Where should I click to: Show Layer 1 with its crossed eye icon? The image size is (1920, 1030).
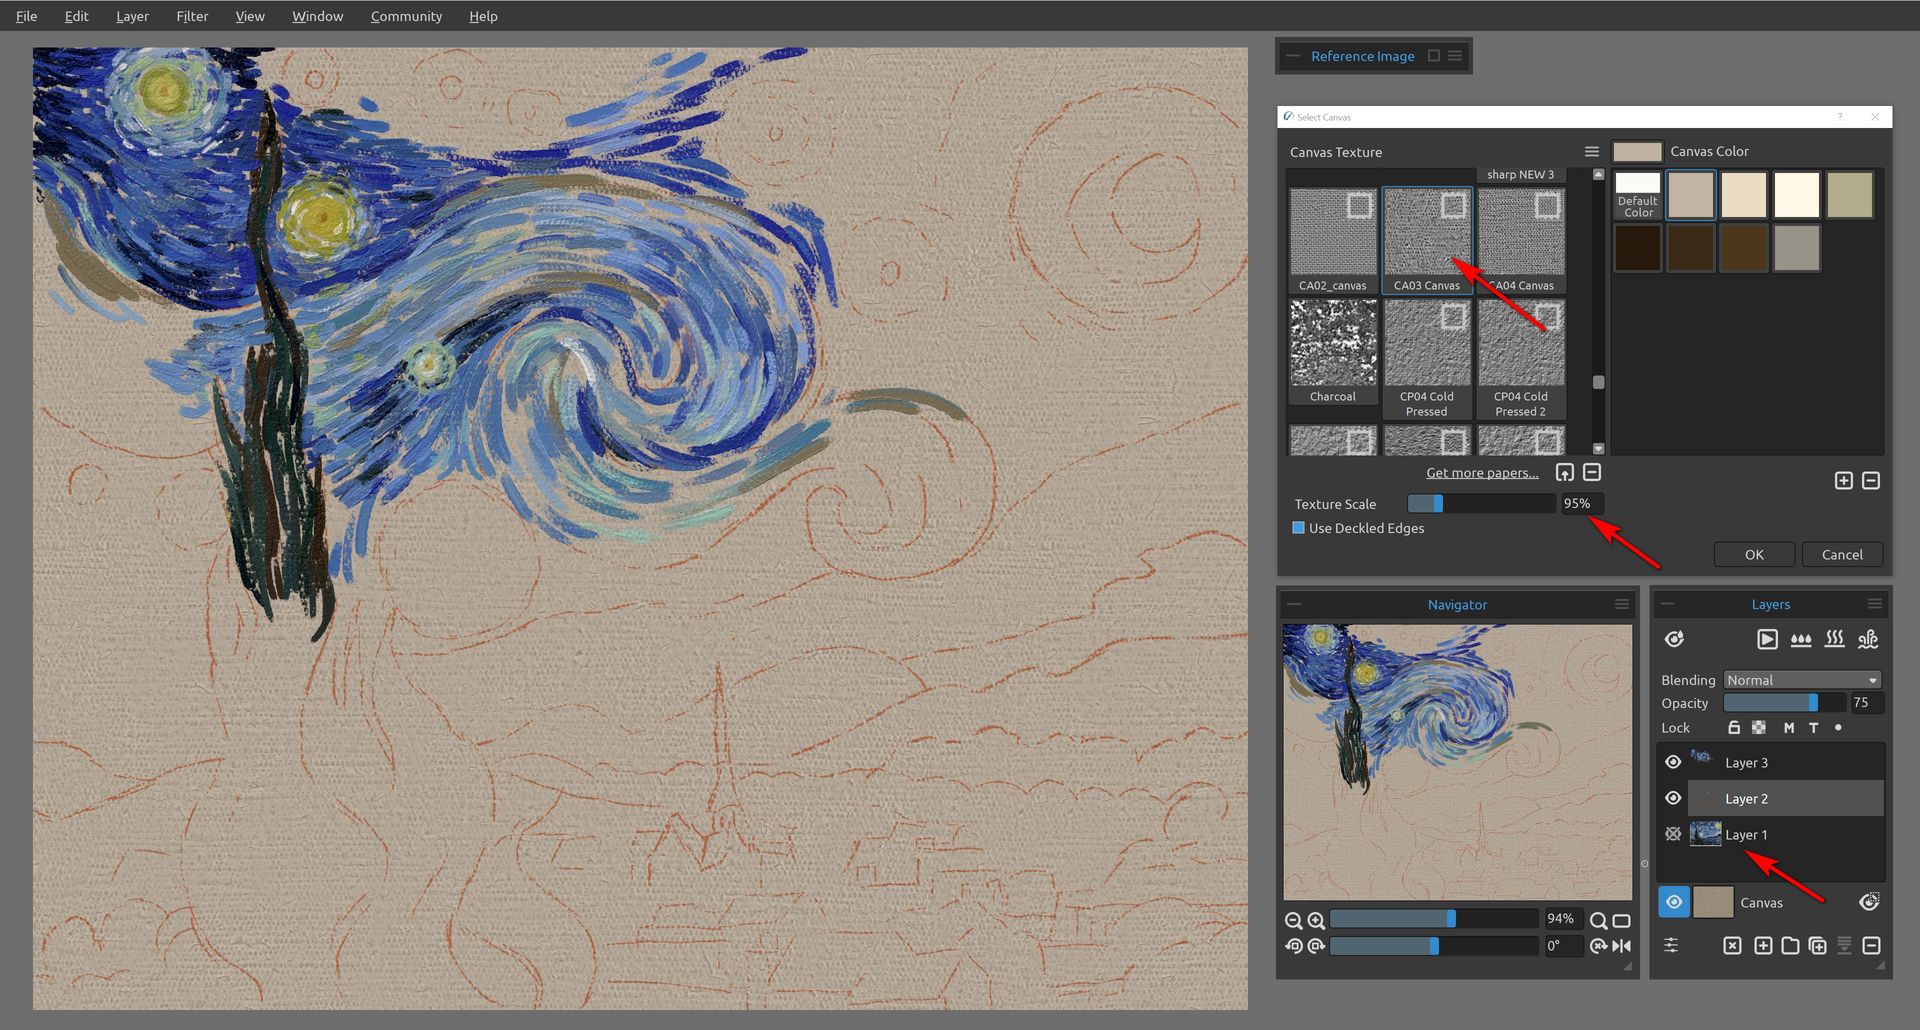[1673, 834]
